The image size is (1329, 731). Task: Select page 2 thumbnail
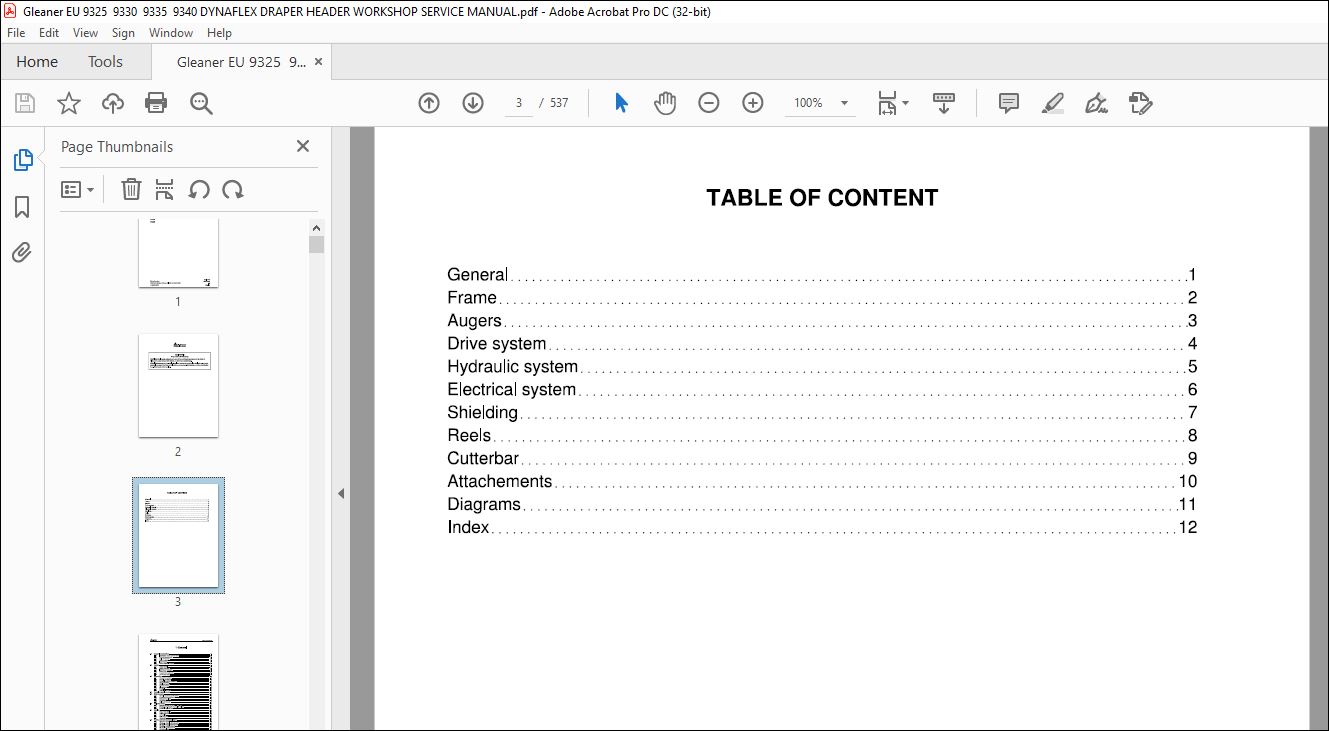[x=178, y=386]
